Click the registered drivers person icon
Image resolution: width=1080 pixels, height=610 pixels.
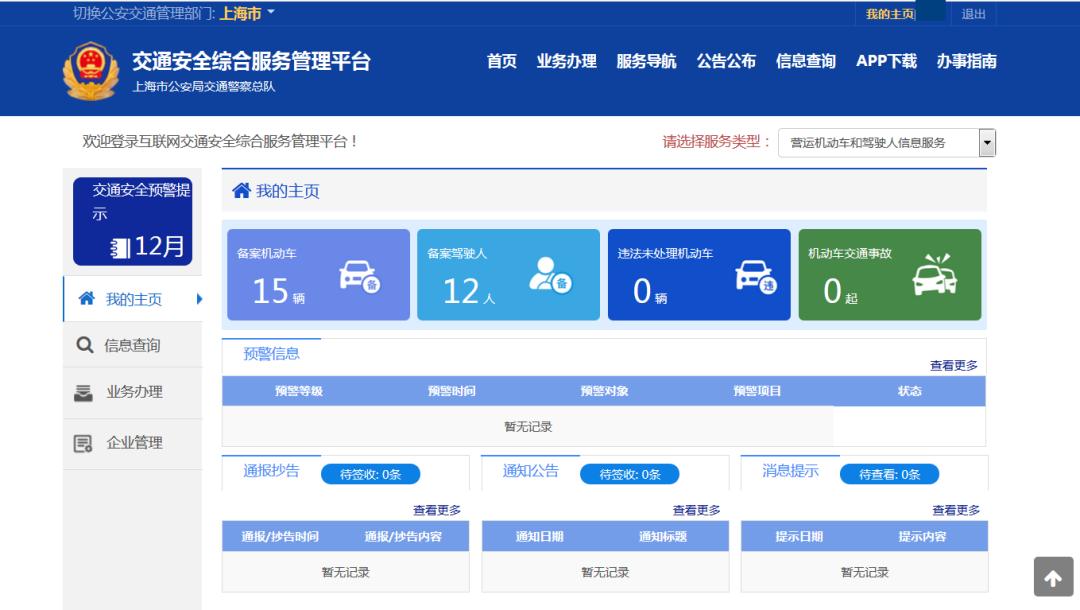(x=549, y=277)
